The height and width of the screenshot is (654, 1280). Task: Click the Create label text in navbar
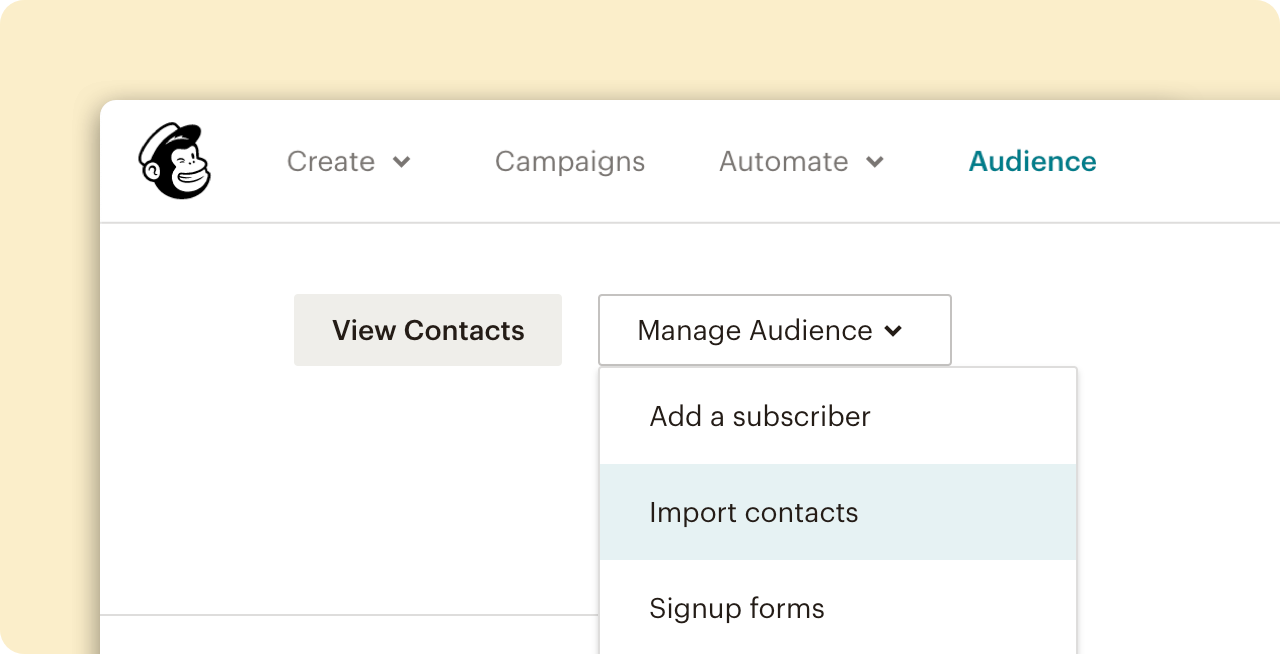pos(330,161)
